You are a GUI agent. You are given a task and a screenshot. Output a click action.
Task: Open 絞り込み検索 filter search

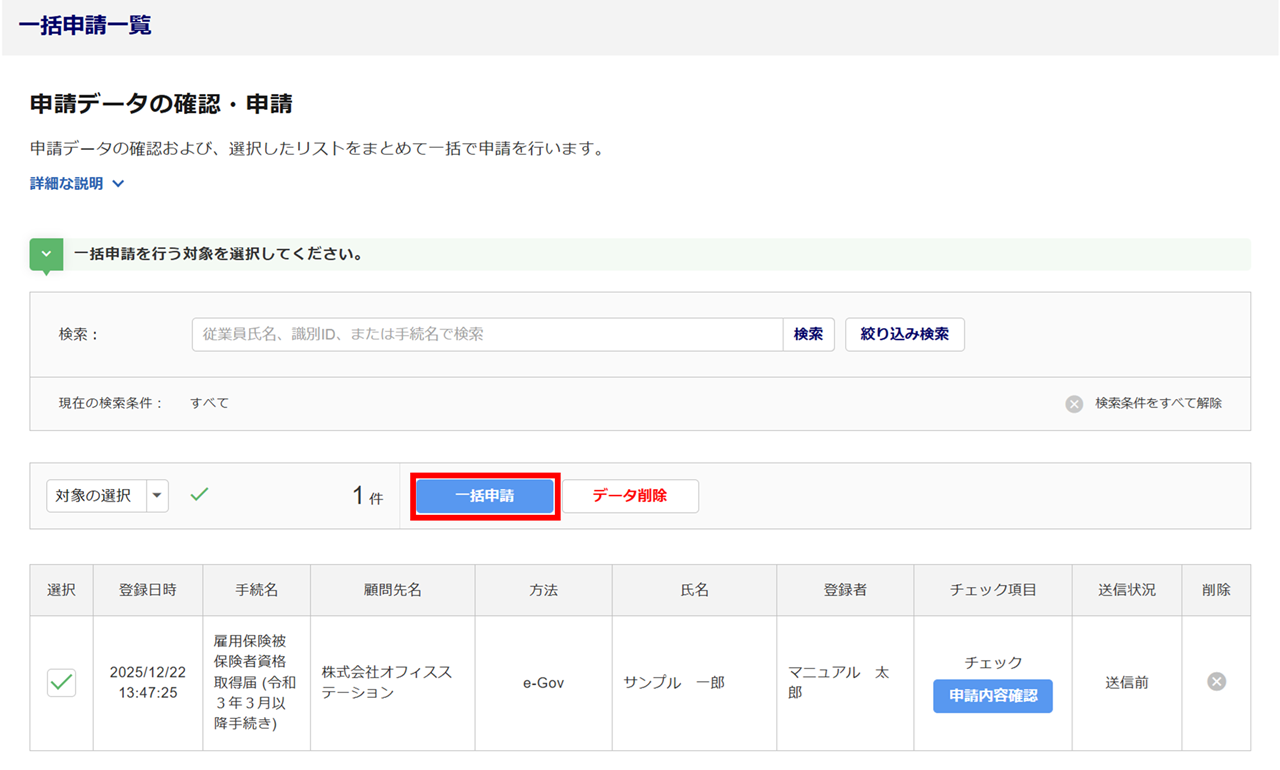pos(905,335)
